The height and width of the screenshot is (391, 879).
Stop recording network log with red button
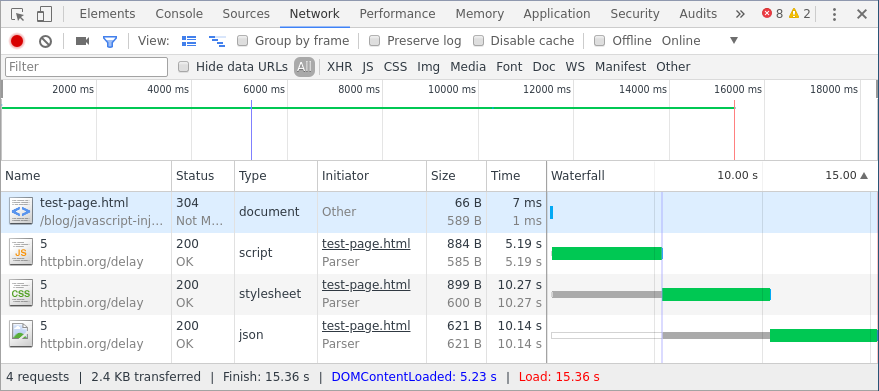[x=17, y=41]
